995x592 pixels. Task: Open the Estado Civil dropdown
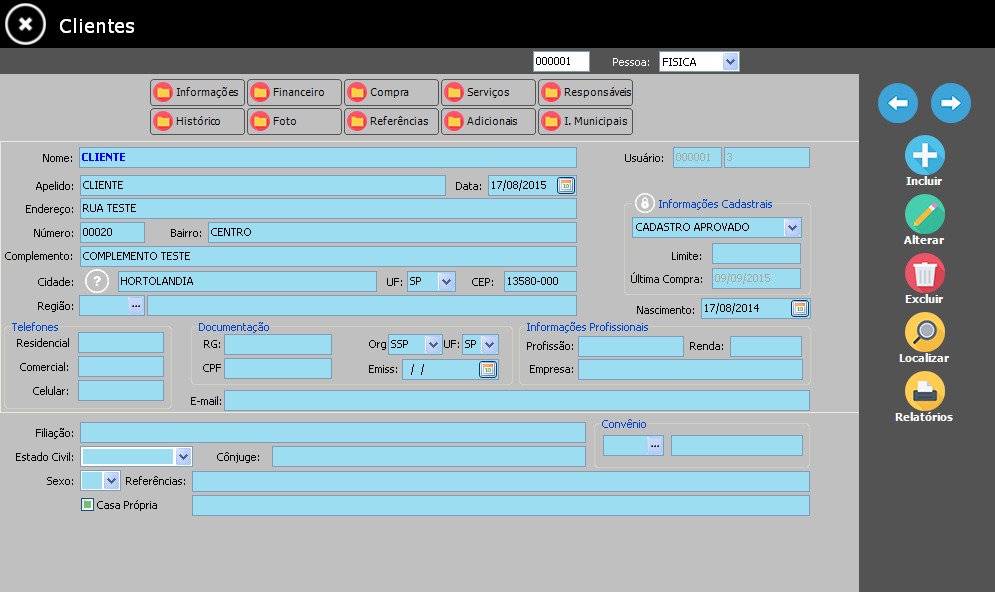(183, 456)
